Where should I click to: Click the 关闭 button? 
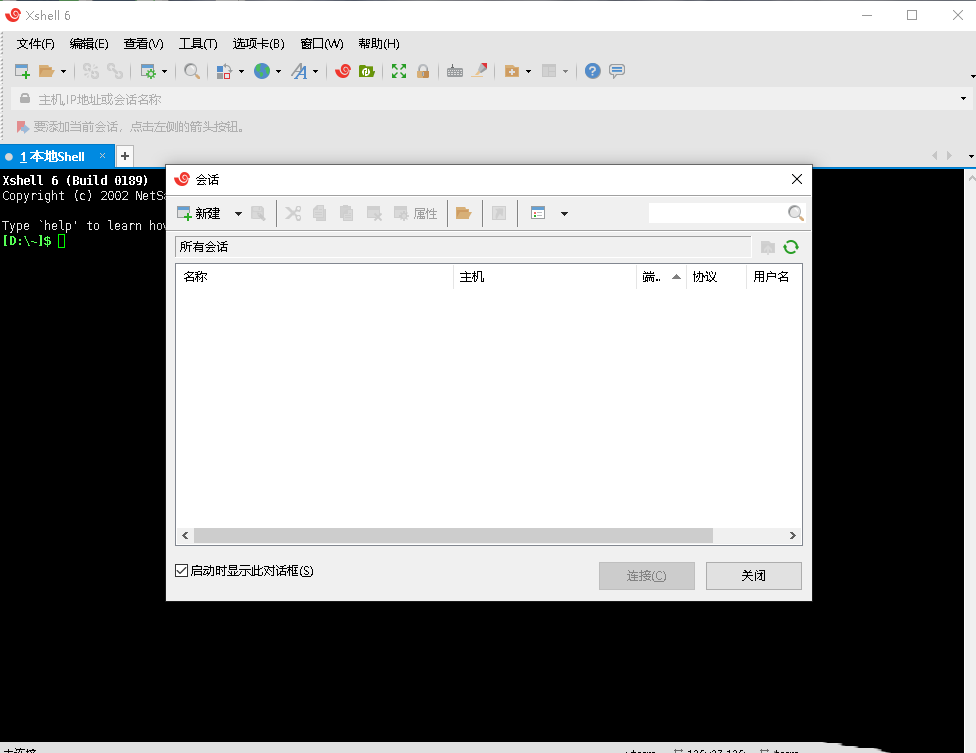click(754, 576)
